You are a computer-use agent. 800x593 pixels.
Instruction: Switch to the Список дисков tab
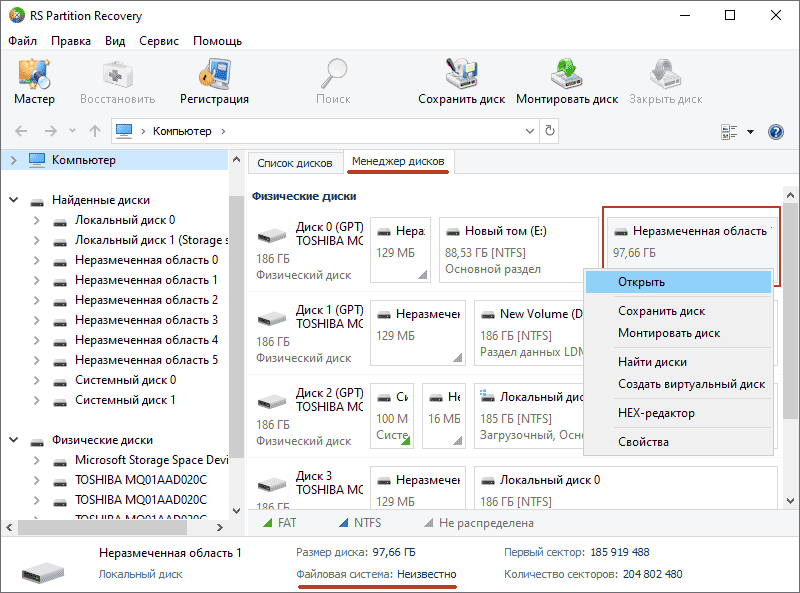coord(294,163)
